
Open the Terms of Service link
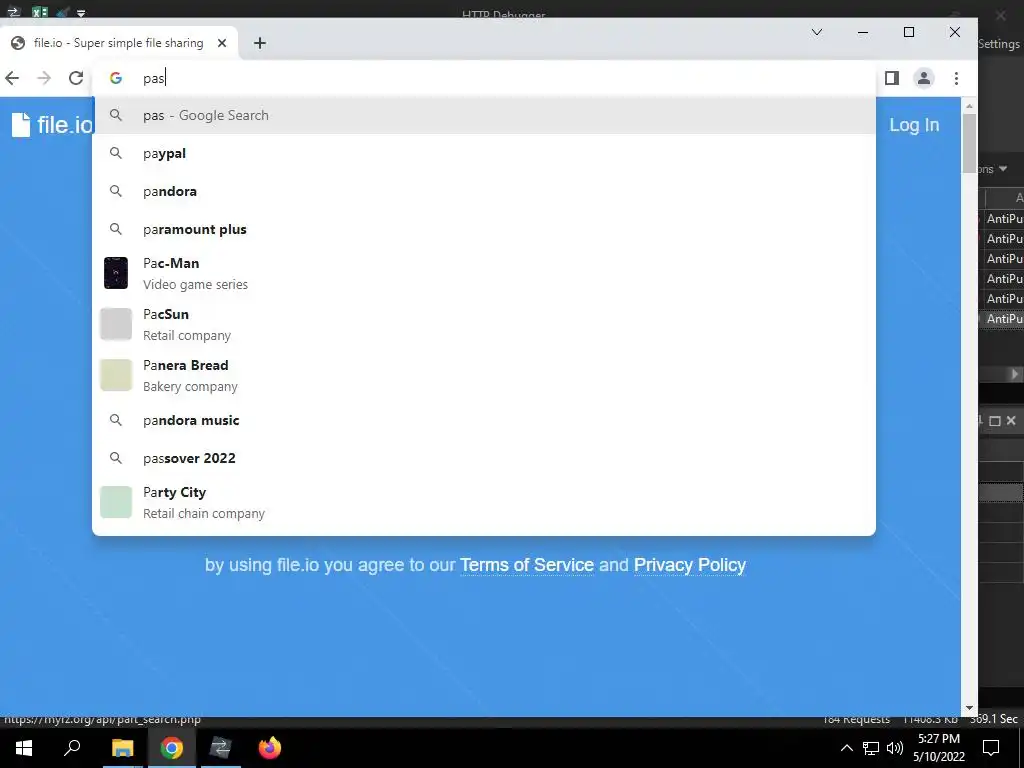(527, 565)
